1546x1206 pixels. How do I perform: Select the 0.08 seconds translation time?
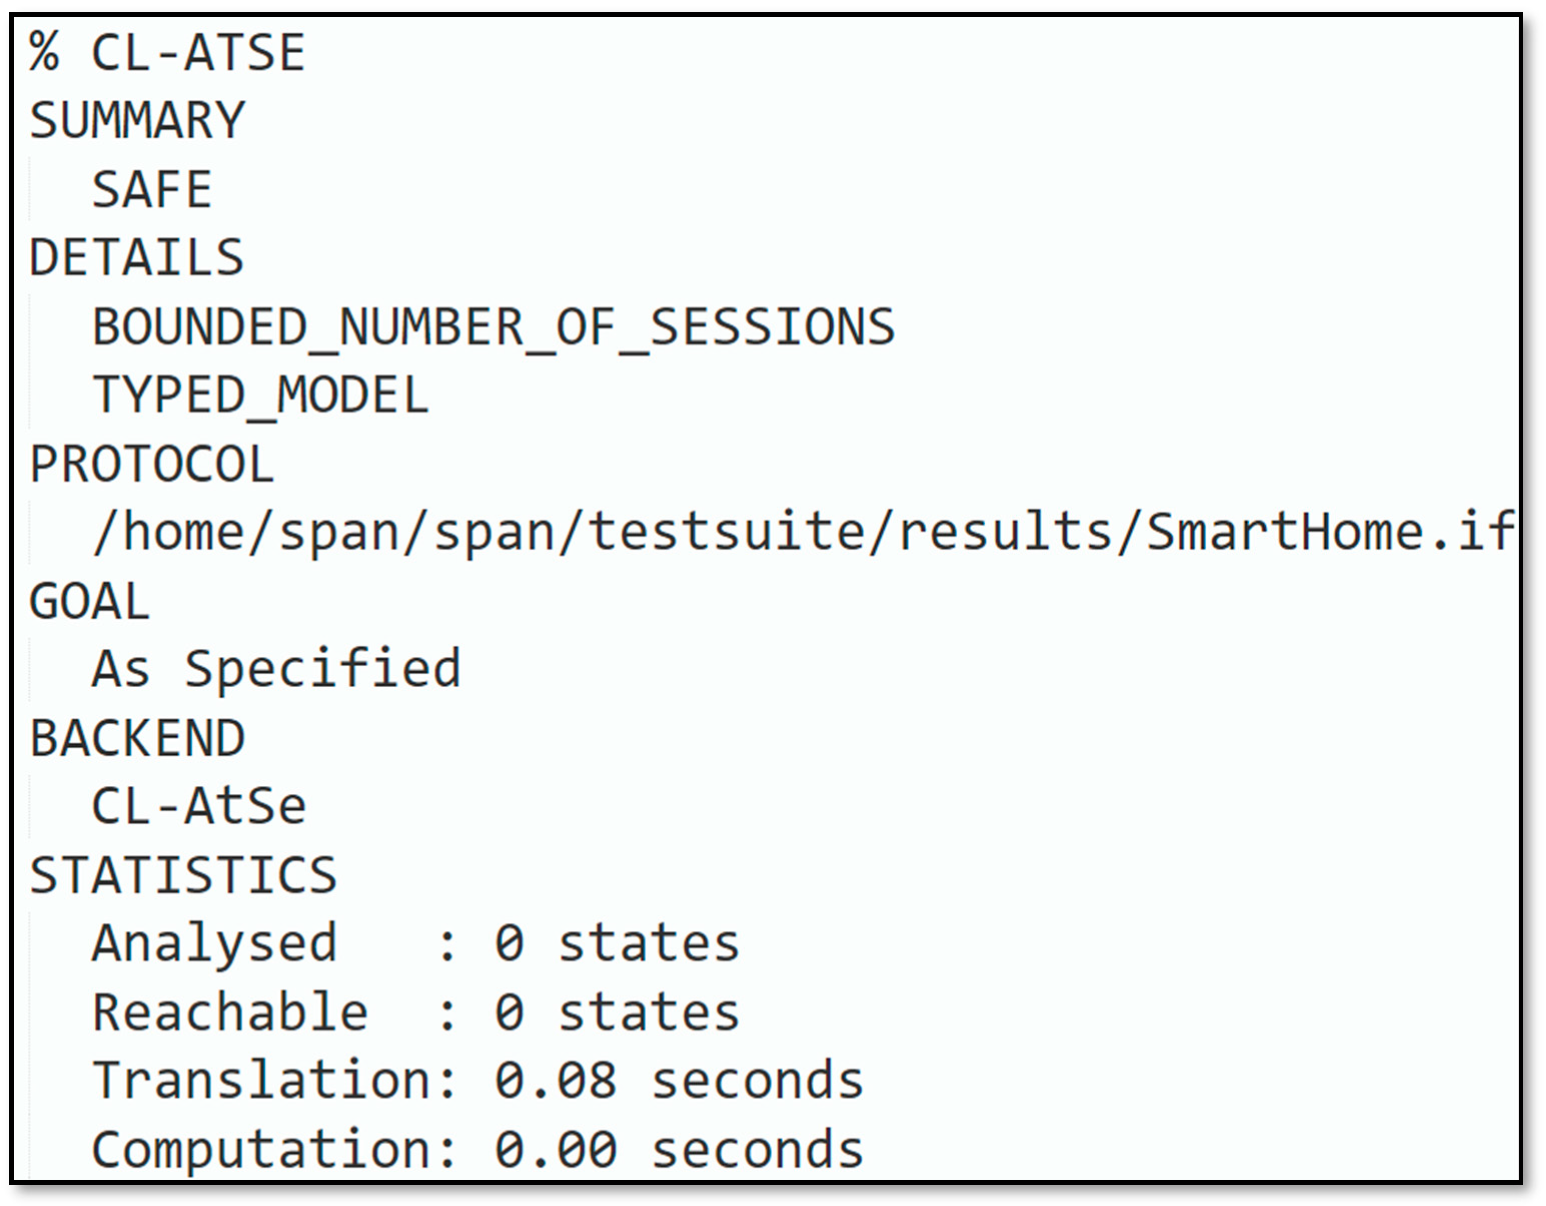tap(678, 1081)
